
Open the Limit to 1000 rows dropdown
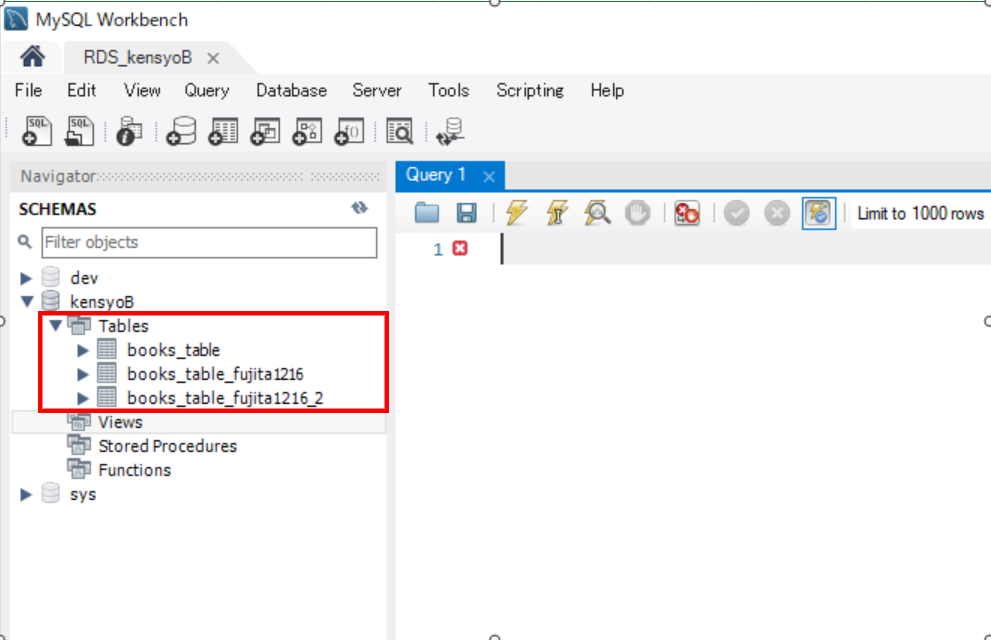[920, 214]
